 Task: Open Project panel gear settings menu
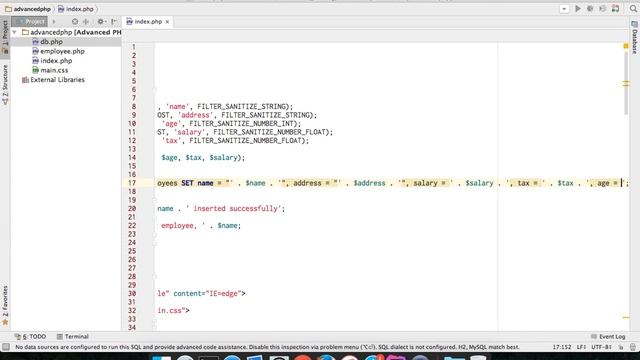coord(101,22)
